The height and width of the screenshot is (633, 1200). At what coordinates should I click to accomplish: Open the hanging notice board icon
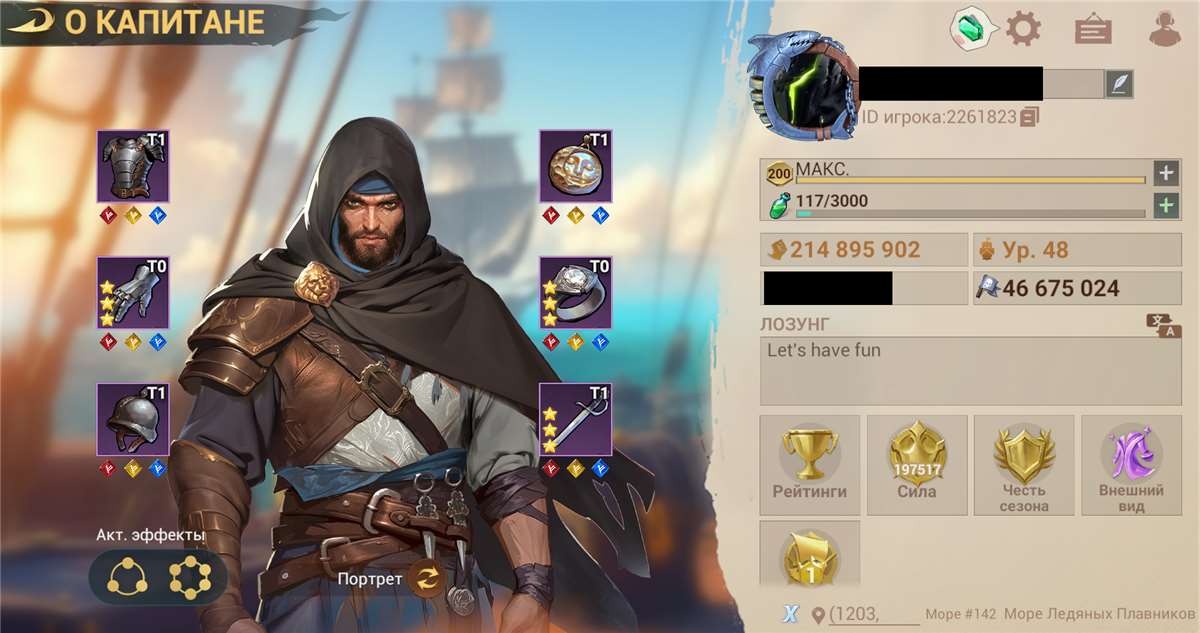(1093, 30)
